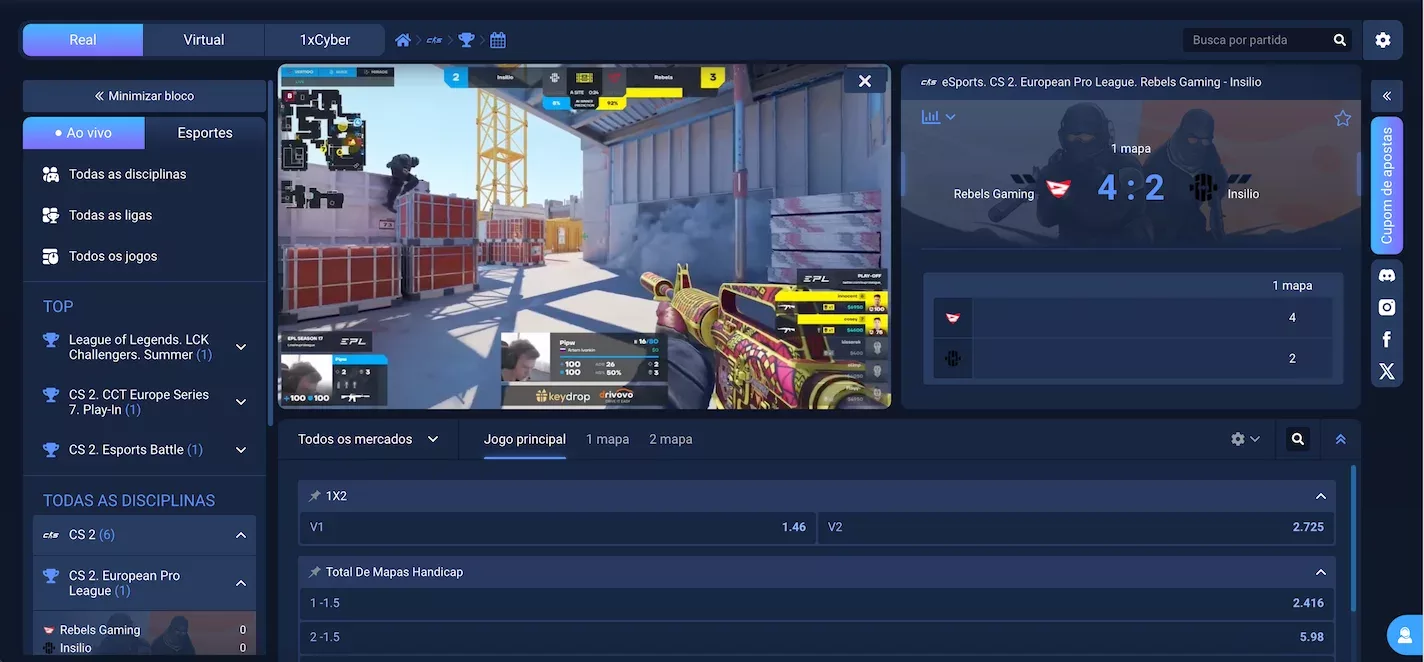
Task: Open the settings gear in the top bar
Action: pos(1383,39)
